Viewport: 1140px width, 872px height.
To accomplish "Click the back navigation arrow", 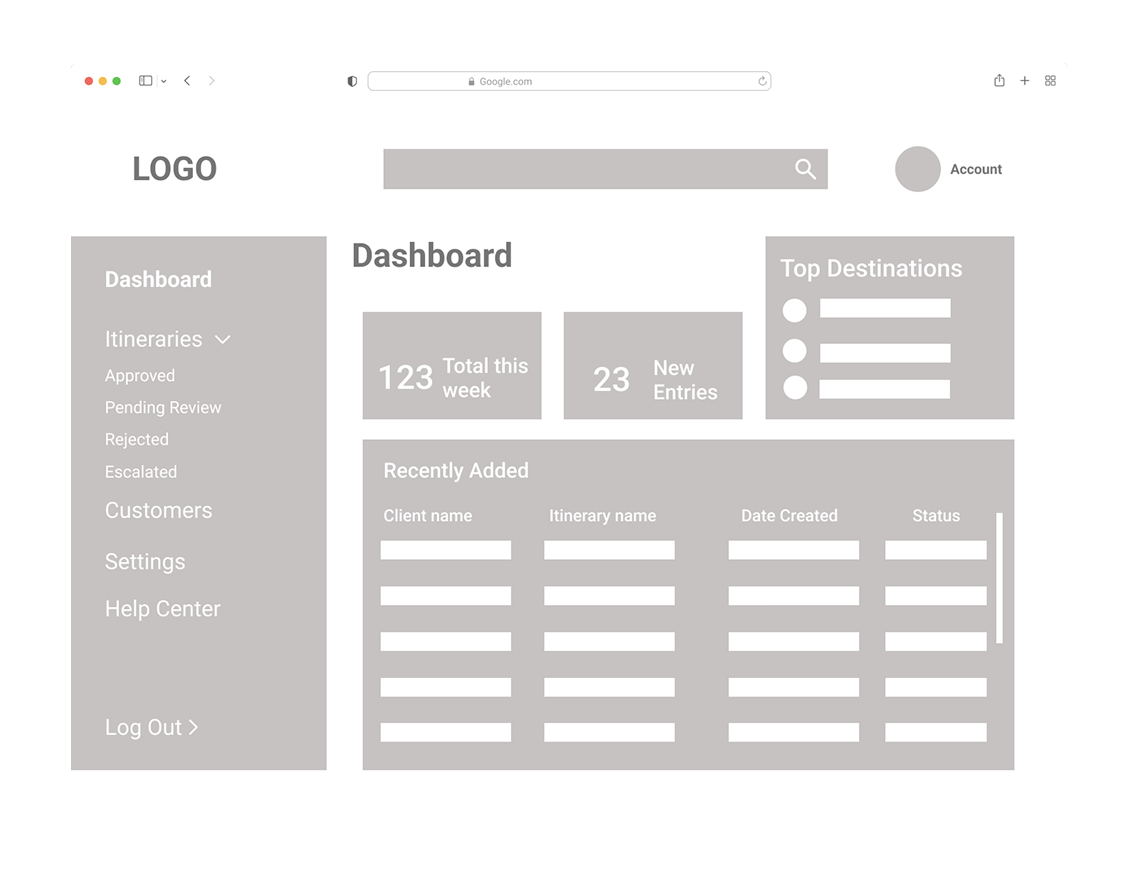I will [x=187, y=80].
